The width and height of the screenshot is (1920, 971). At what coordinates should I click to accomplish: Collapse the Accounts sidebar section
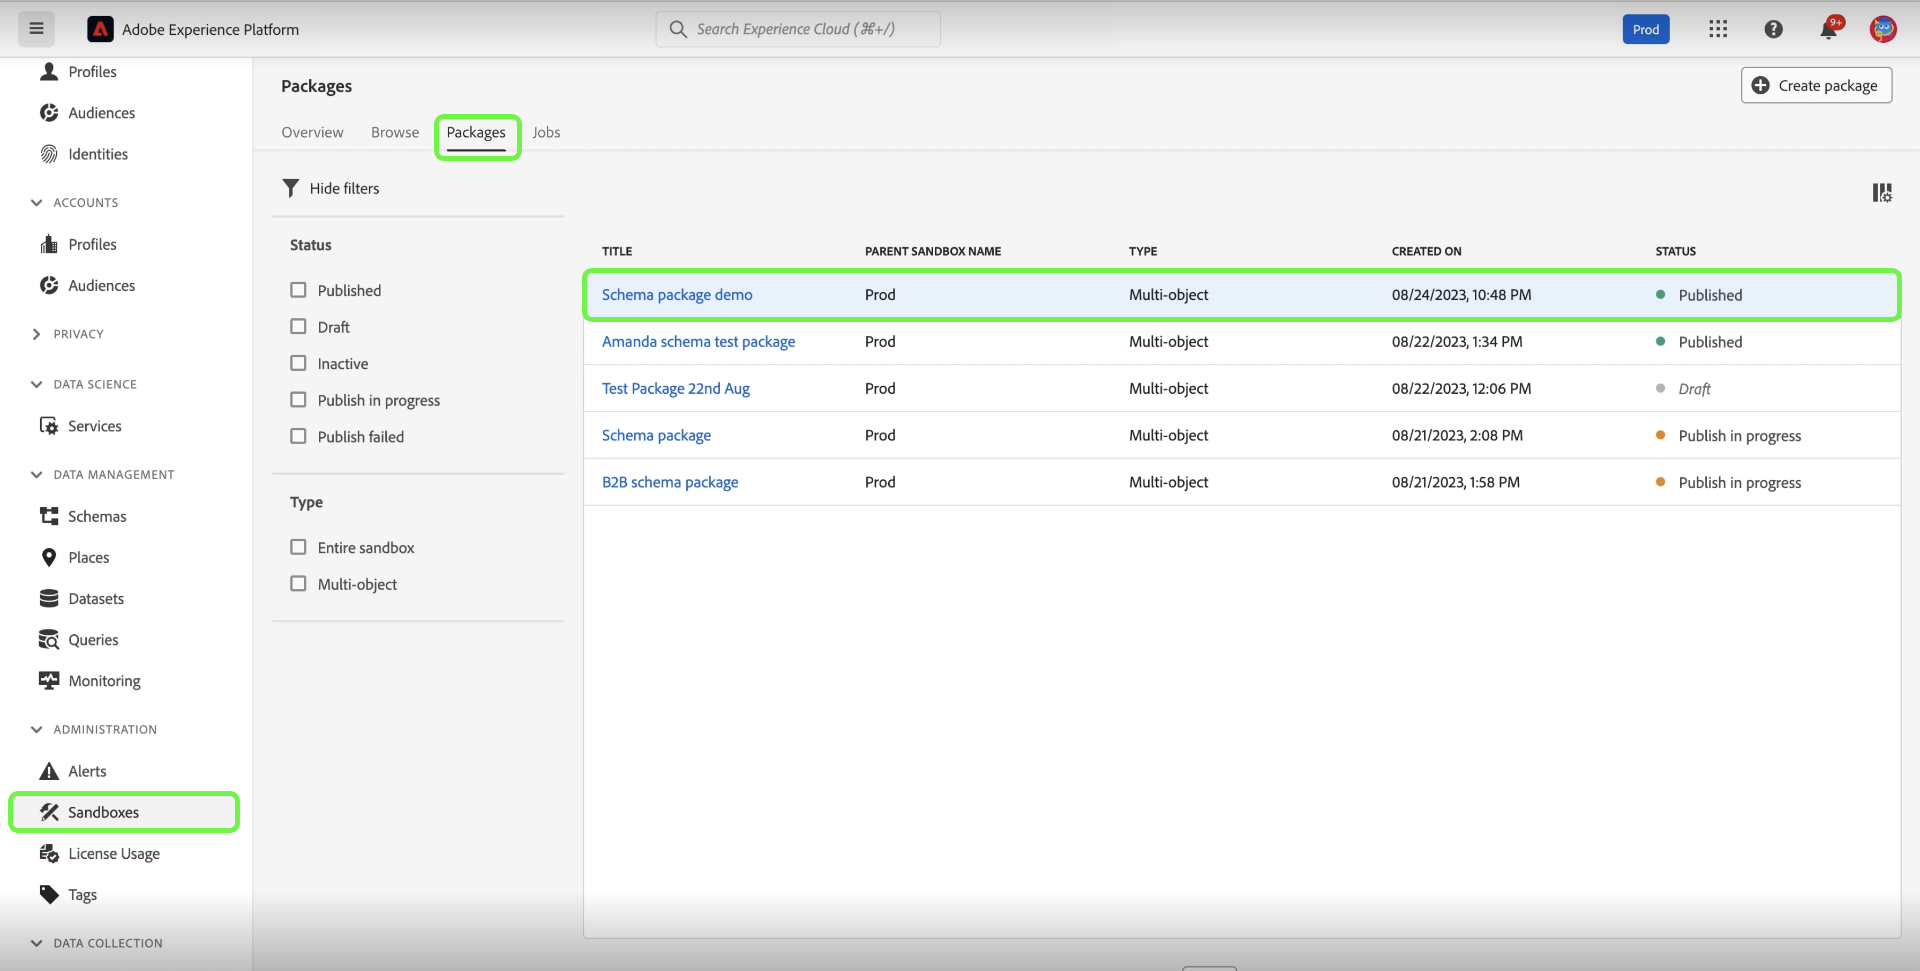coord(37,202)
